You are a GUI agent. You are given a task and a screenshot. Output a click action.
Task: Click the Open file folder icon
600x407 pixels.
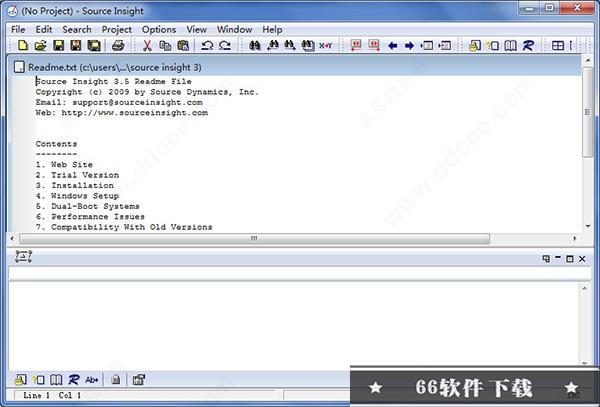40,46
